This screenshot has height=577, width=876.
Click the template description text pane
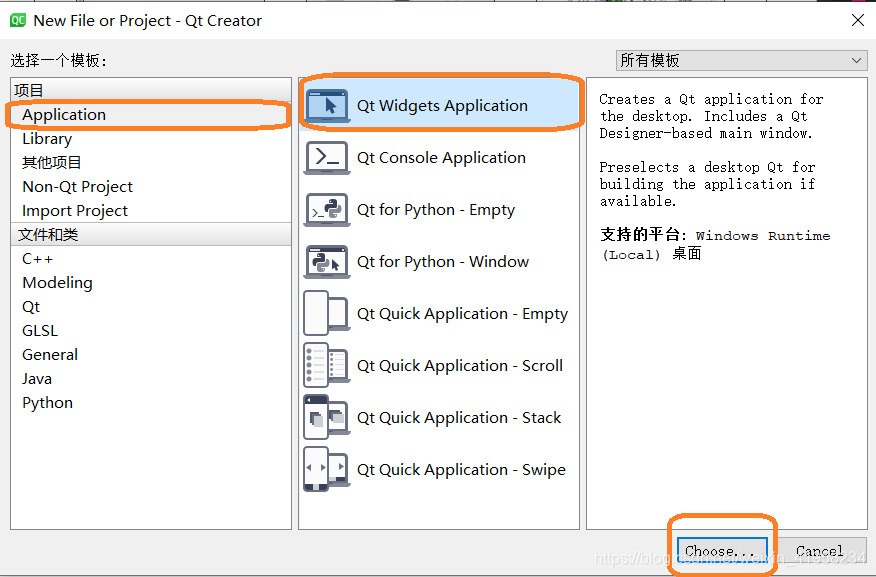click(x=726, y=303)
